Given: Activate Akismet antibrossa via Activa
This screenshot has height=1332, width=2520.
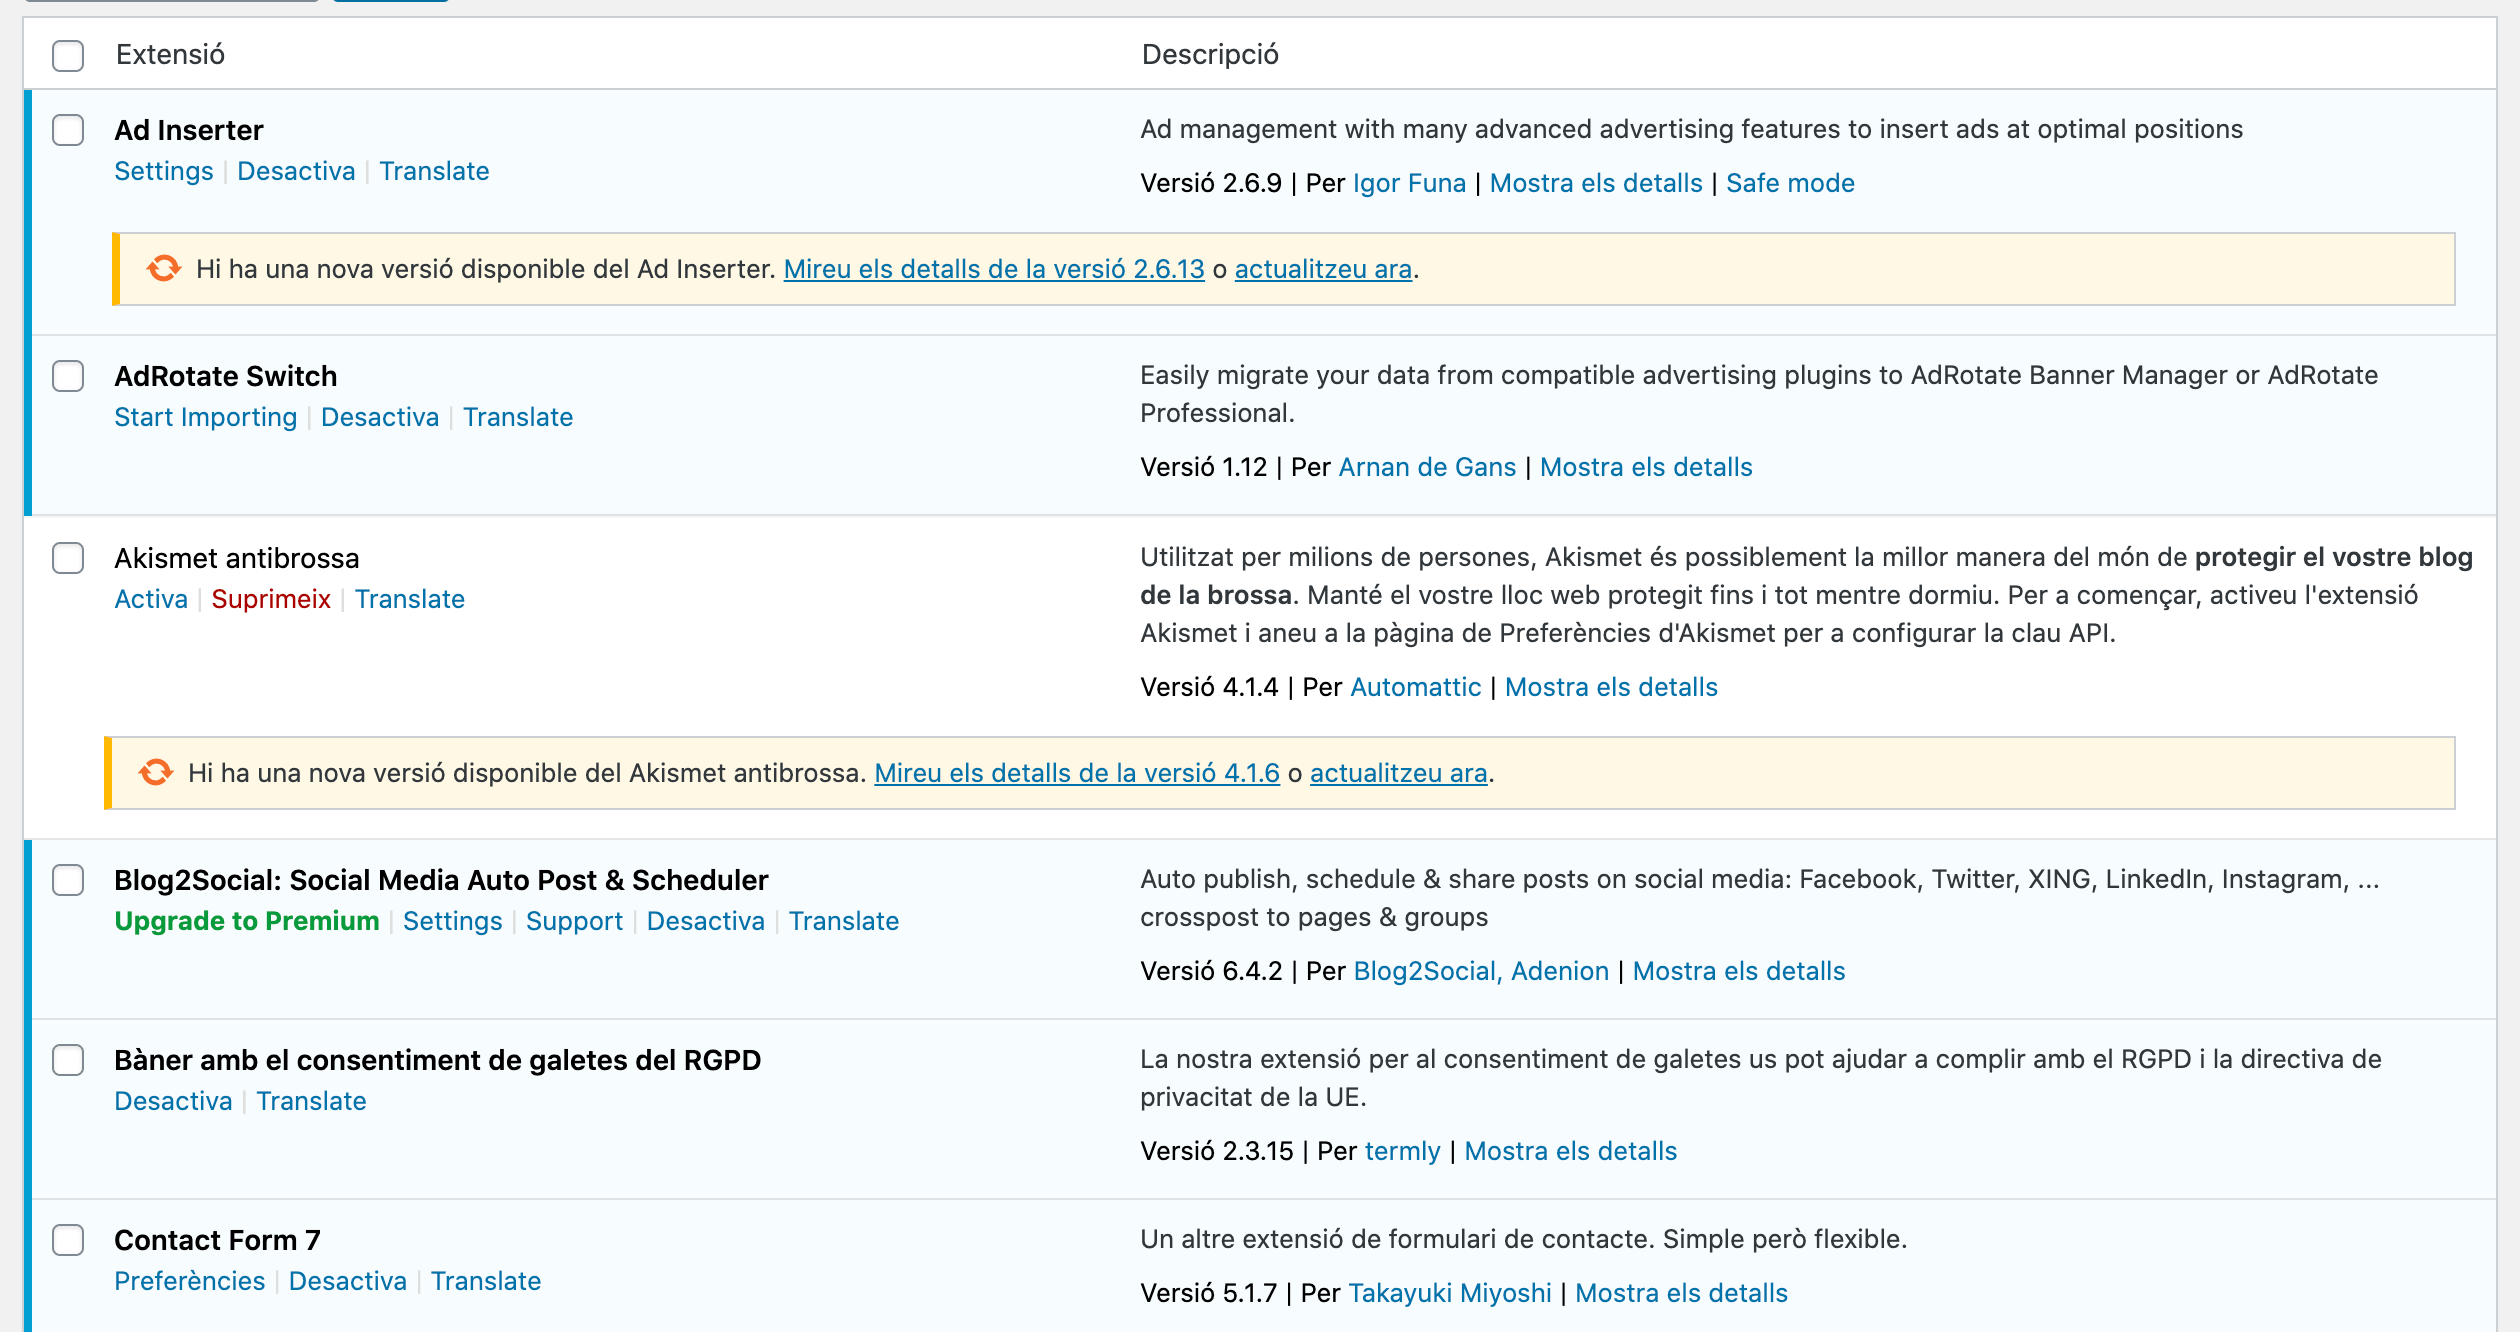Looking at the screenshot, I should pyautogui.click(x=151, y=599).
